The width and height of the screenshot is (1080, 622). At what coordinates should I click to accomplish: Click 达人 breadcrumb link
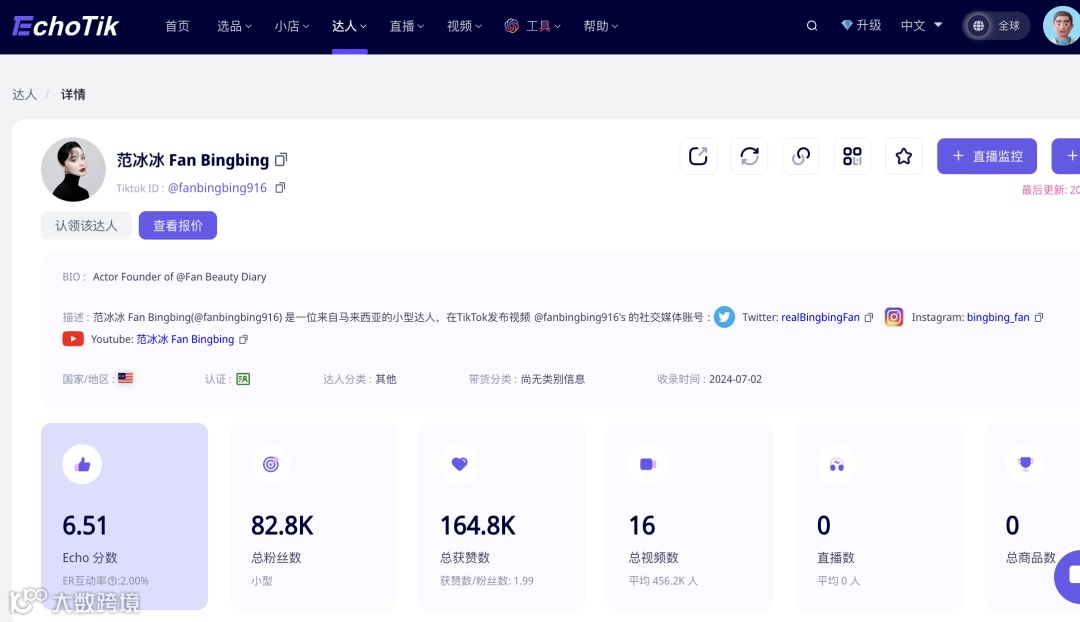click(x=24, y=94)
